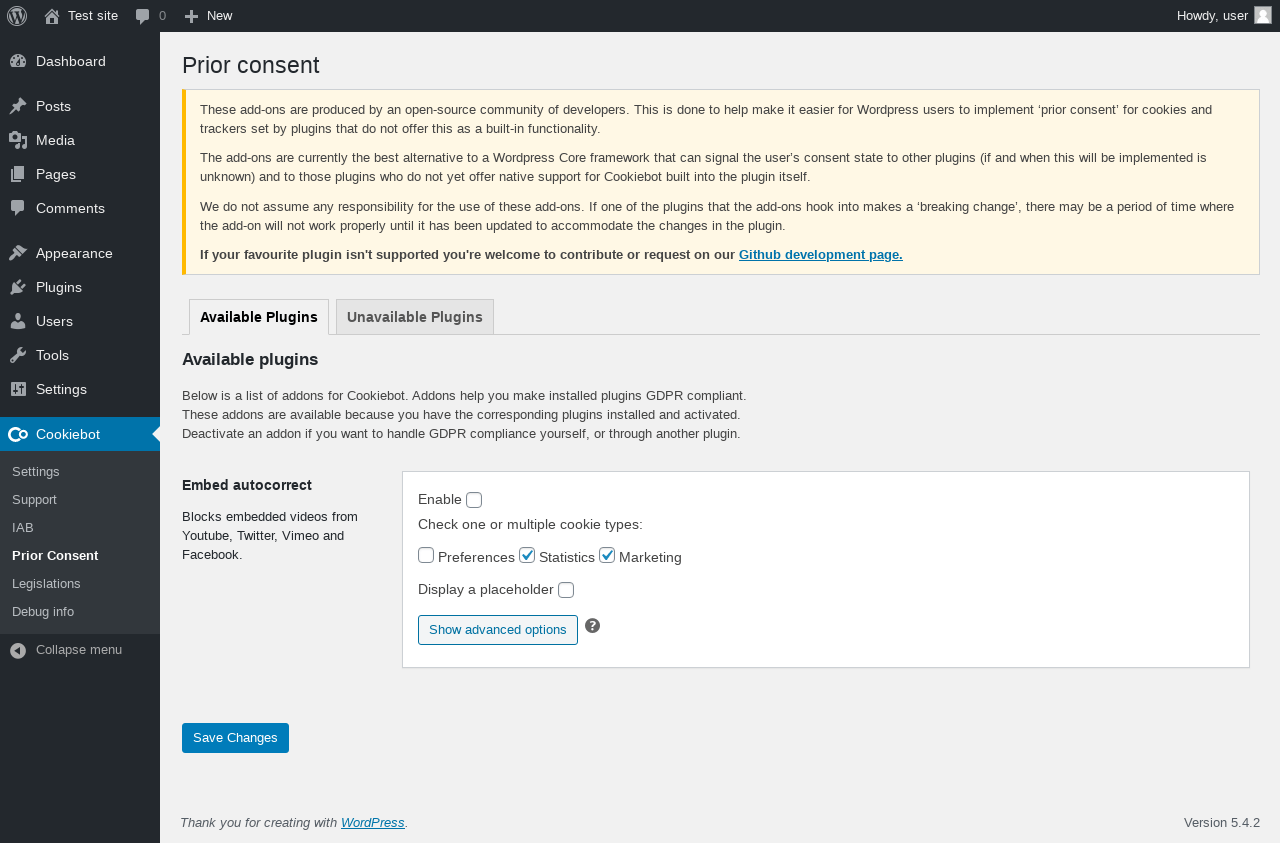Click the Dashboard gauge icon

click(18, 61)
